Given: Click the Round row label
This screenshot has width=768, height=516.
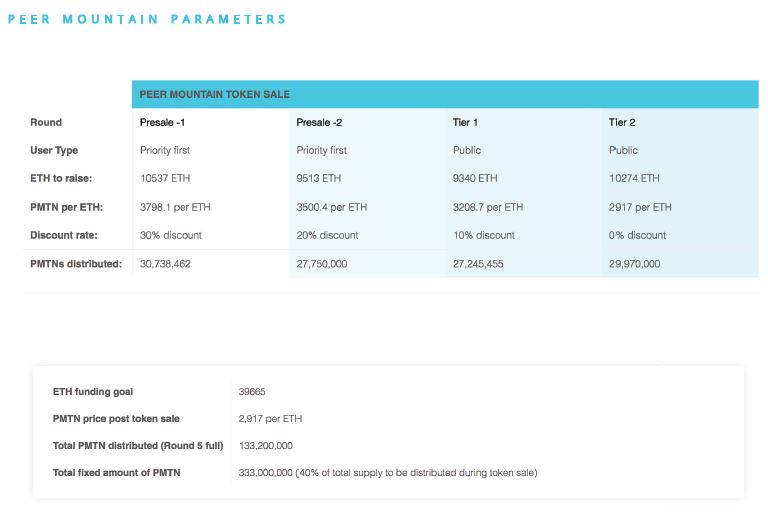Looking at the screenshot, I should pyautogui.click(x=46, y=122).
